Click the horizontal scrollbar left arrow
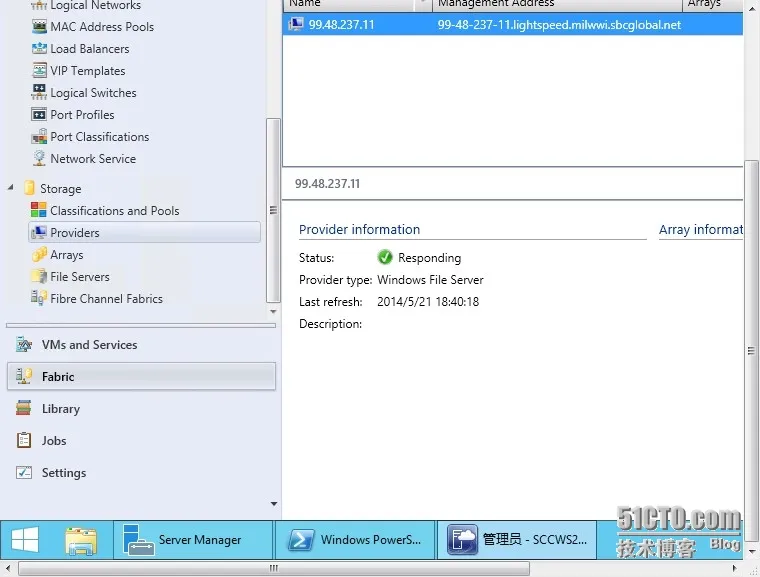This screenshot has width=760, height=577. click(x=7, y=568)
